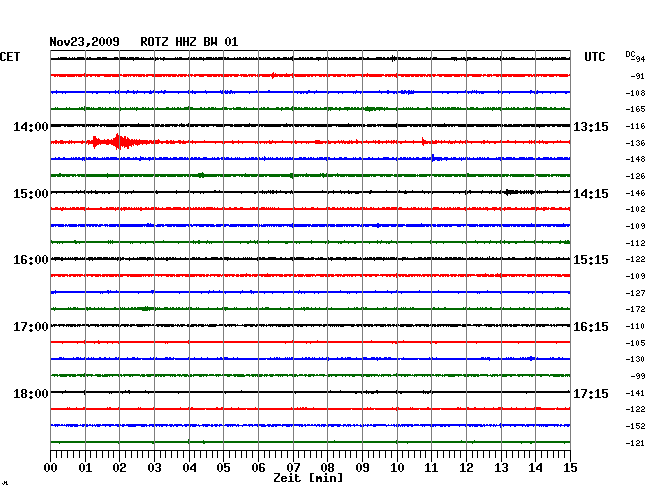
Task: Click the DC offset value "-165"
Action: (x=635, y=109)
